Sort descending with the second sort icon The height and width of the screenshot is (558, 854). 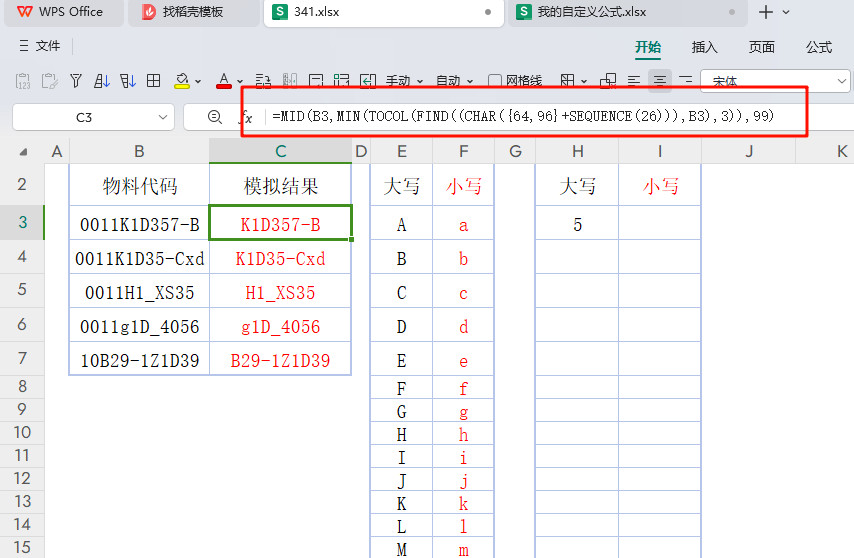(x=128, y=82)
